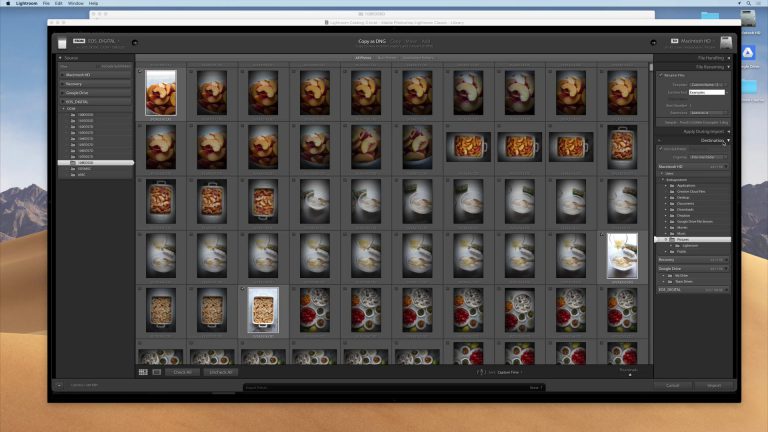Expand the File Handling panel
The height and width of the screenshot is (432, 768).
pos(729,58)
